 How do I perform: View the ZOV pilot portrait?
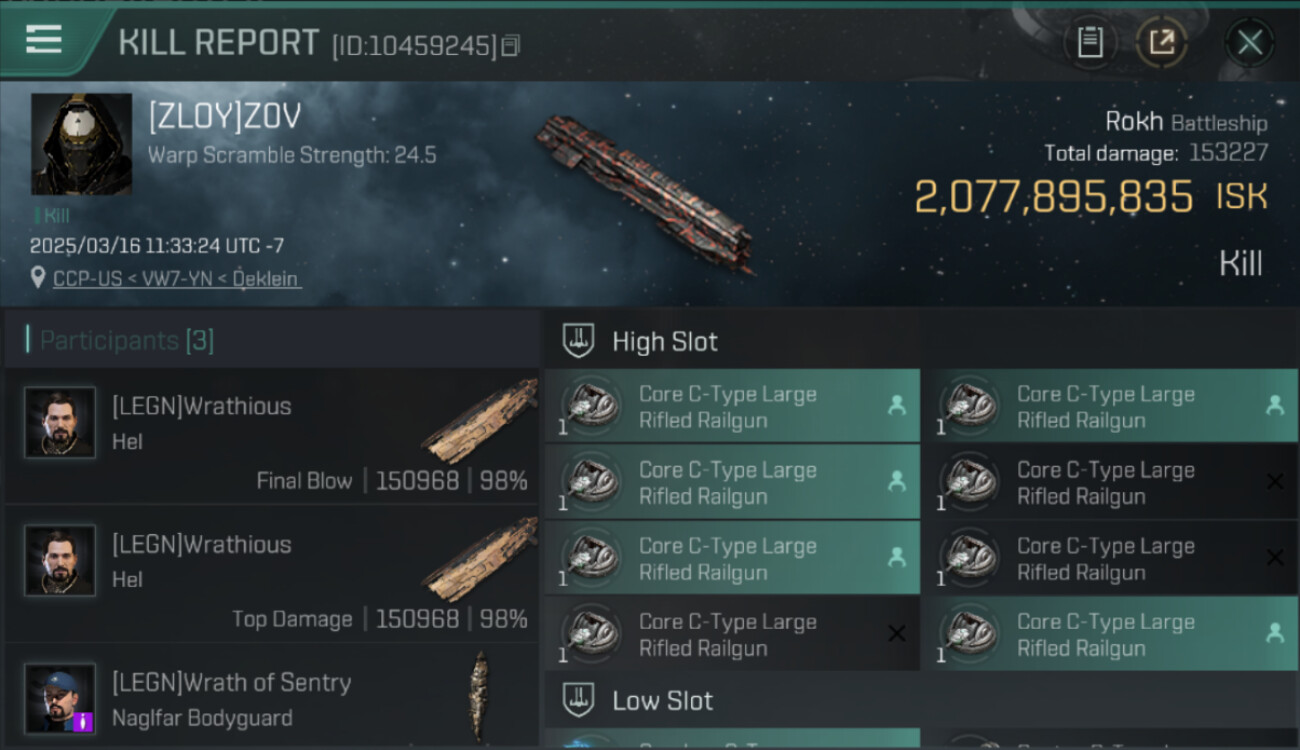(x=81, y=144)
